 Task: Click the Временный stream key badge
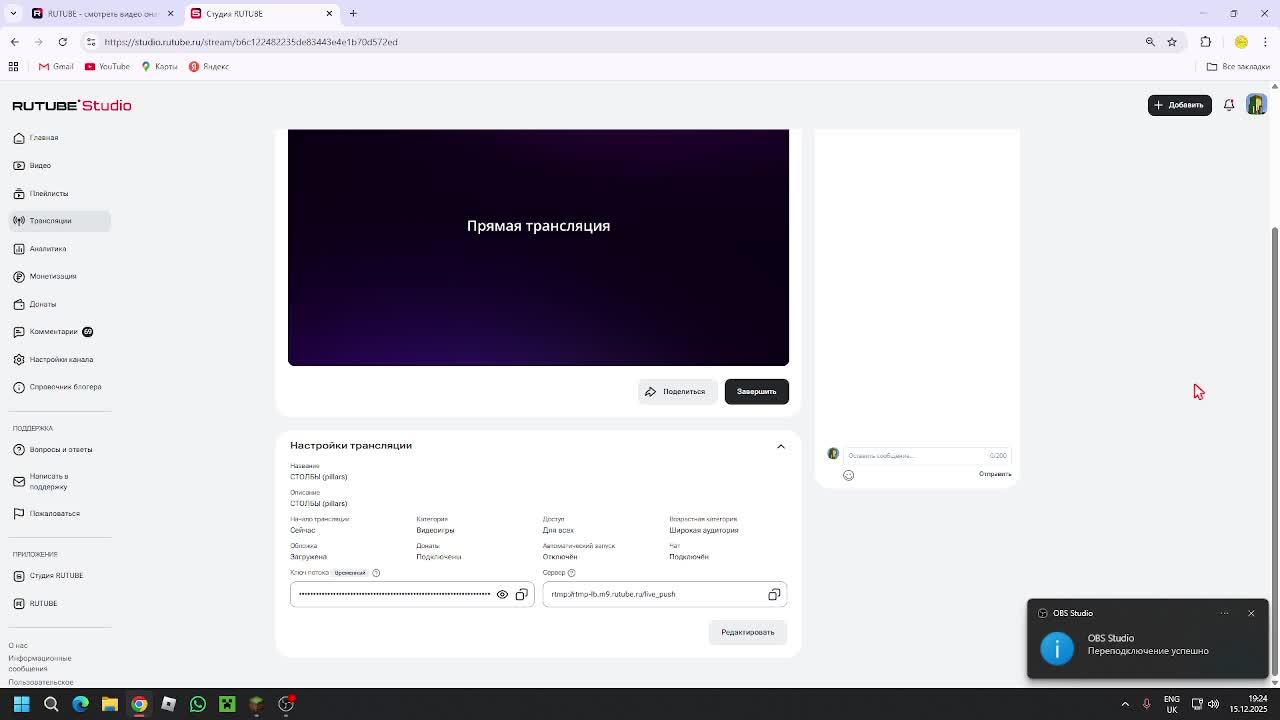(x=350, y=573)
